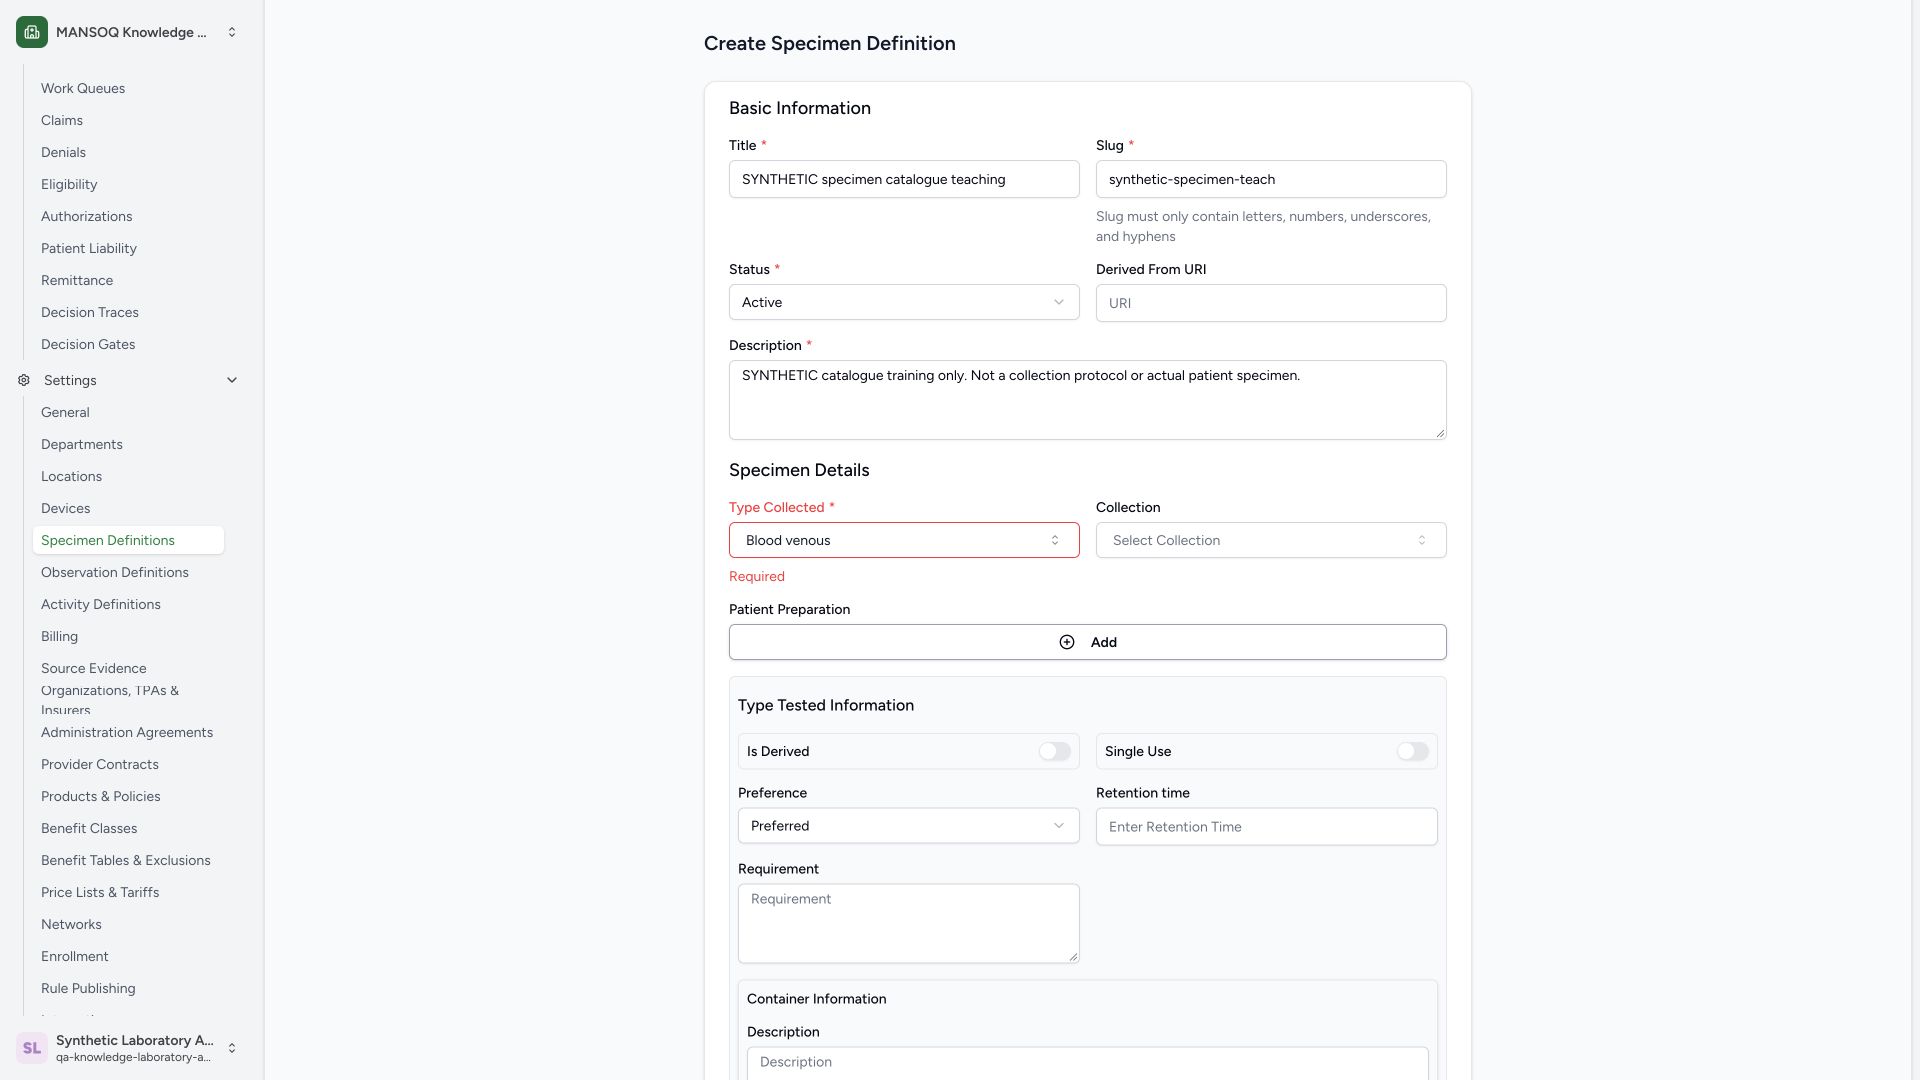
Task: Click the Retention time input
Action: (x=1267, y=827)
